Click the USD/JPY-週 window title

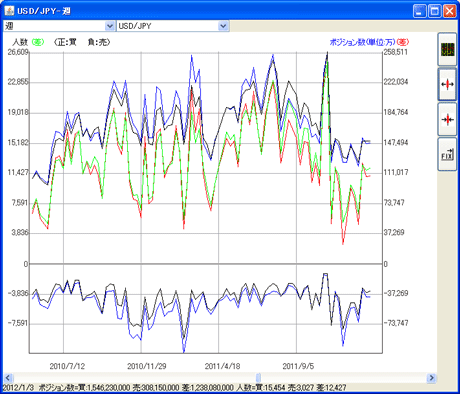pos(44,11)
